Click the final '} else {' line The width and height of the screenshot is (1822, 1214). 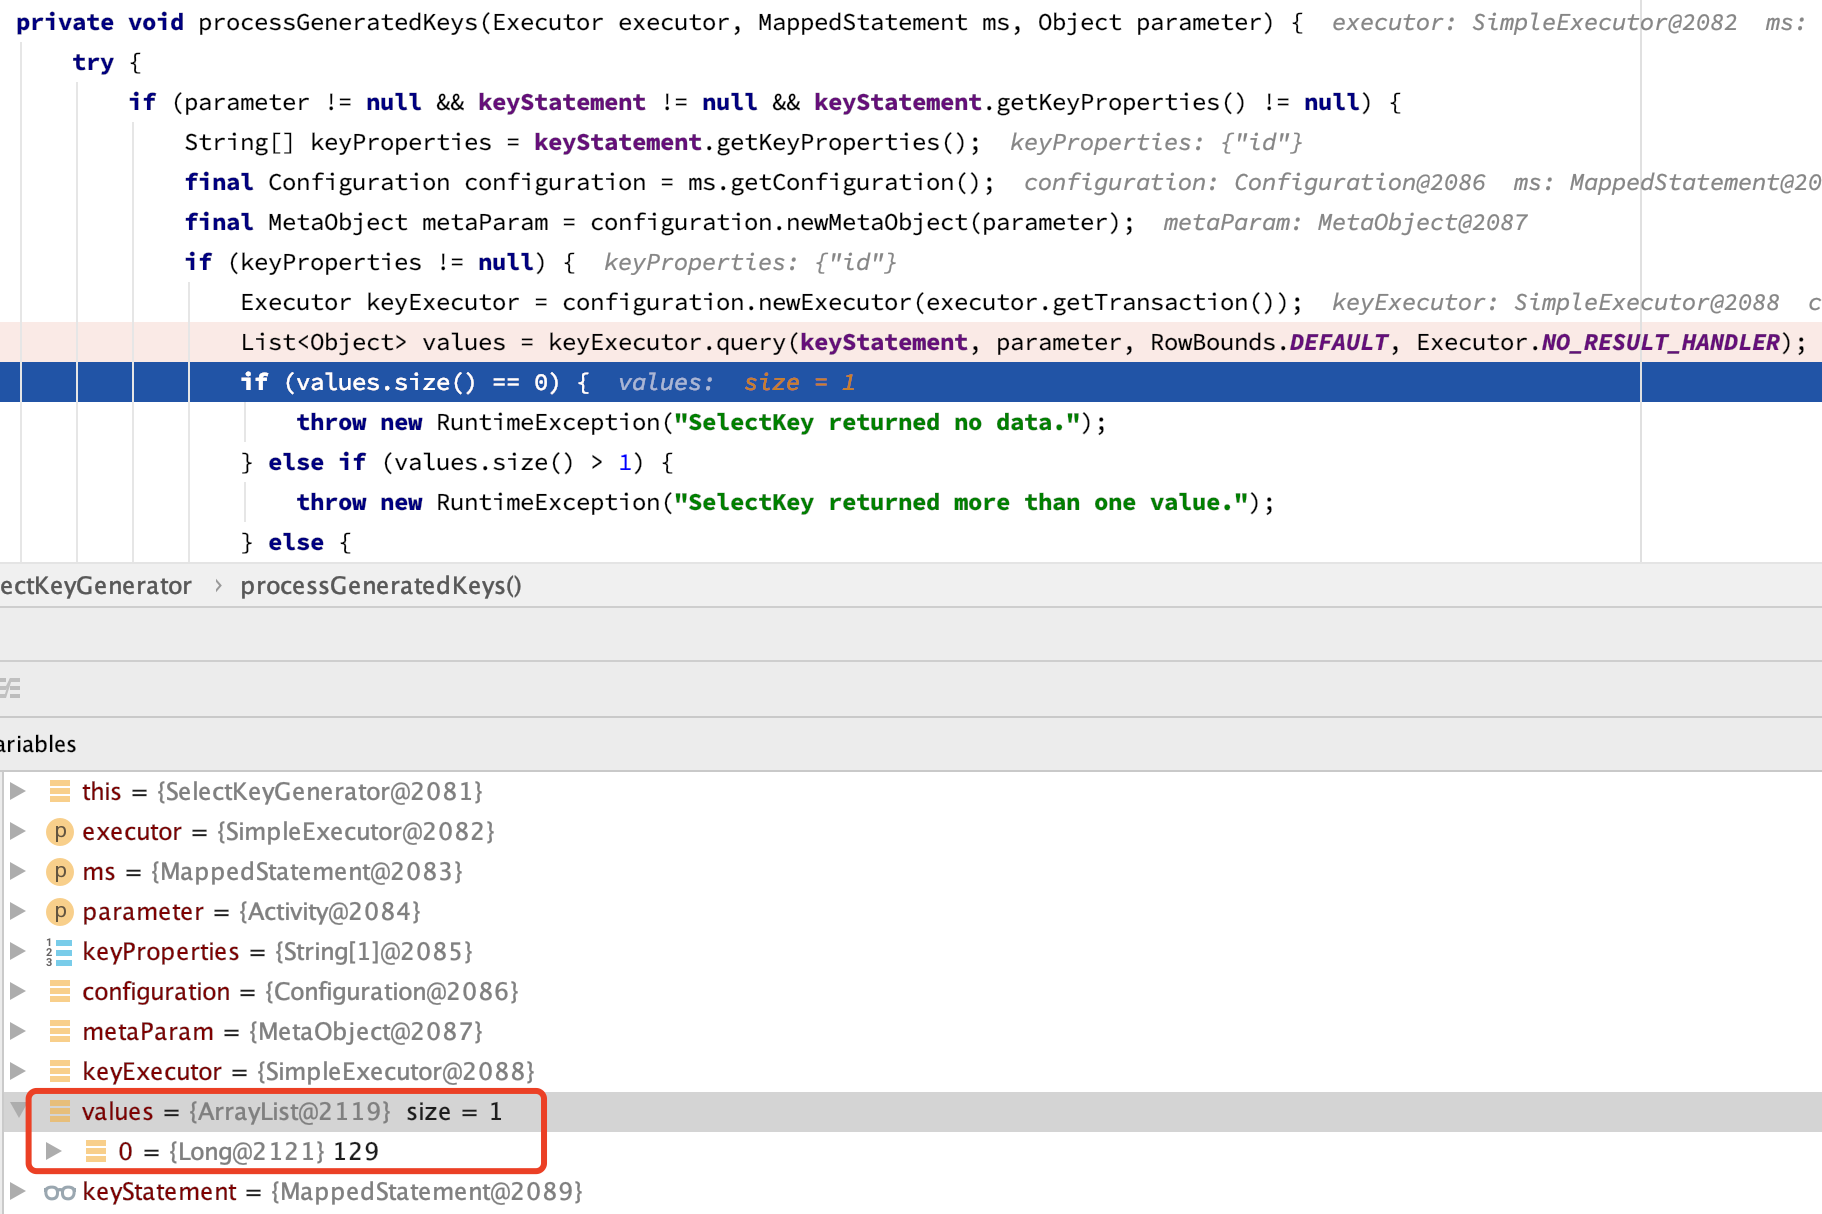[x=296, y=542]
